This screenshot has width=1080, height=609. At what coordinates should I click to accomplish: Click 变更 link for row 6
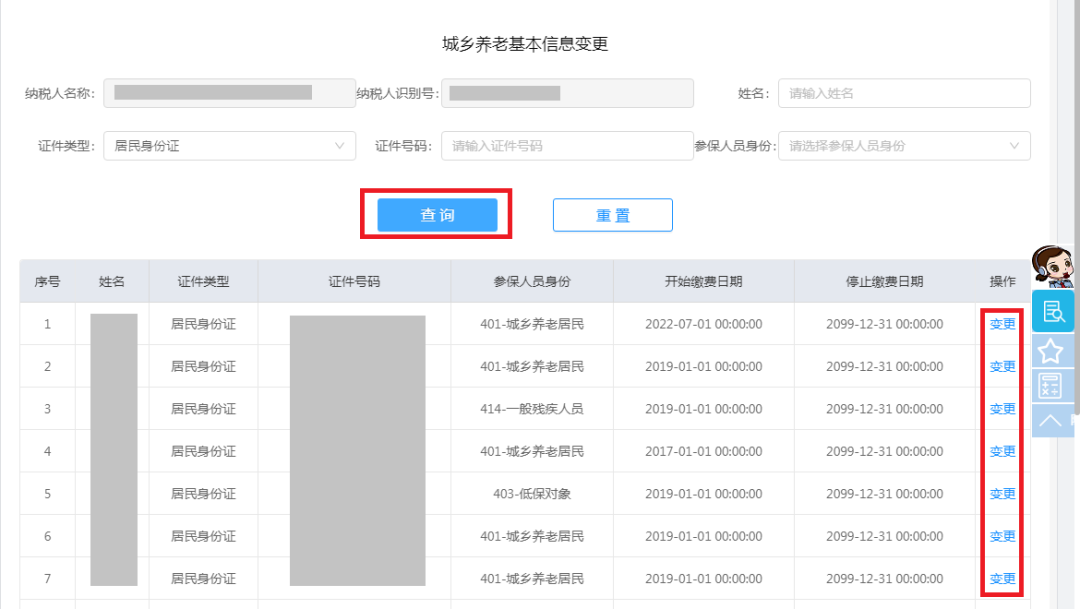tap(1002, 537)
